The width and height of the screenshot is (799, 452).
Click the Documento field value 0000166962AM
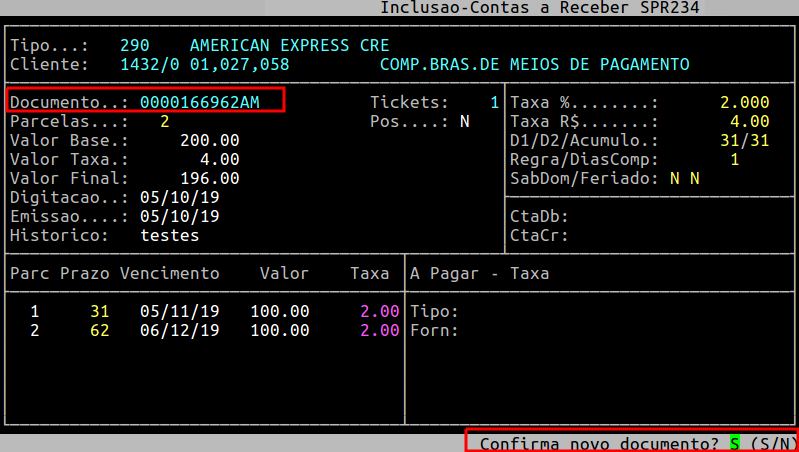click(x=199, y=102)
